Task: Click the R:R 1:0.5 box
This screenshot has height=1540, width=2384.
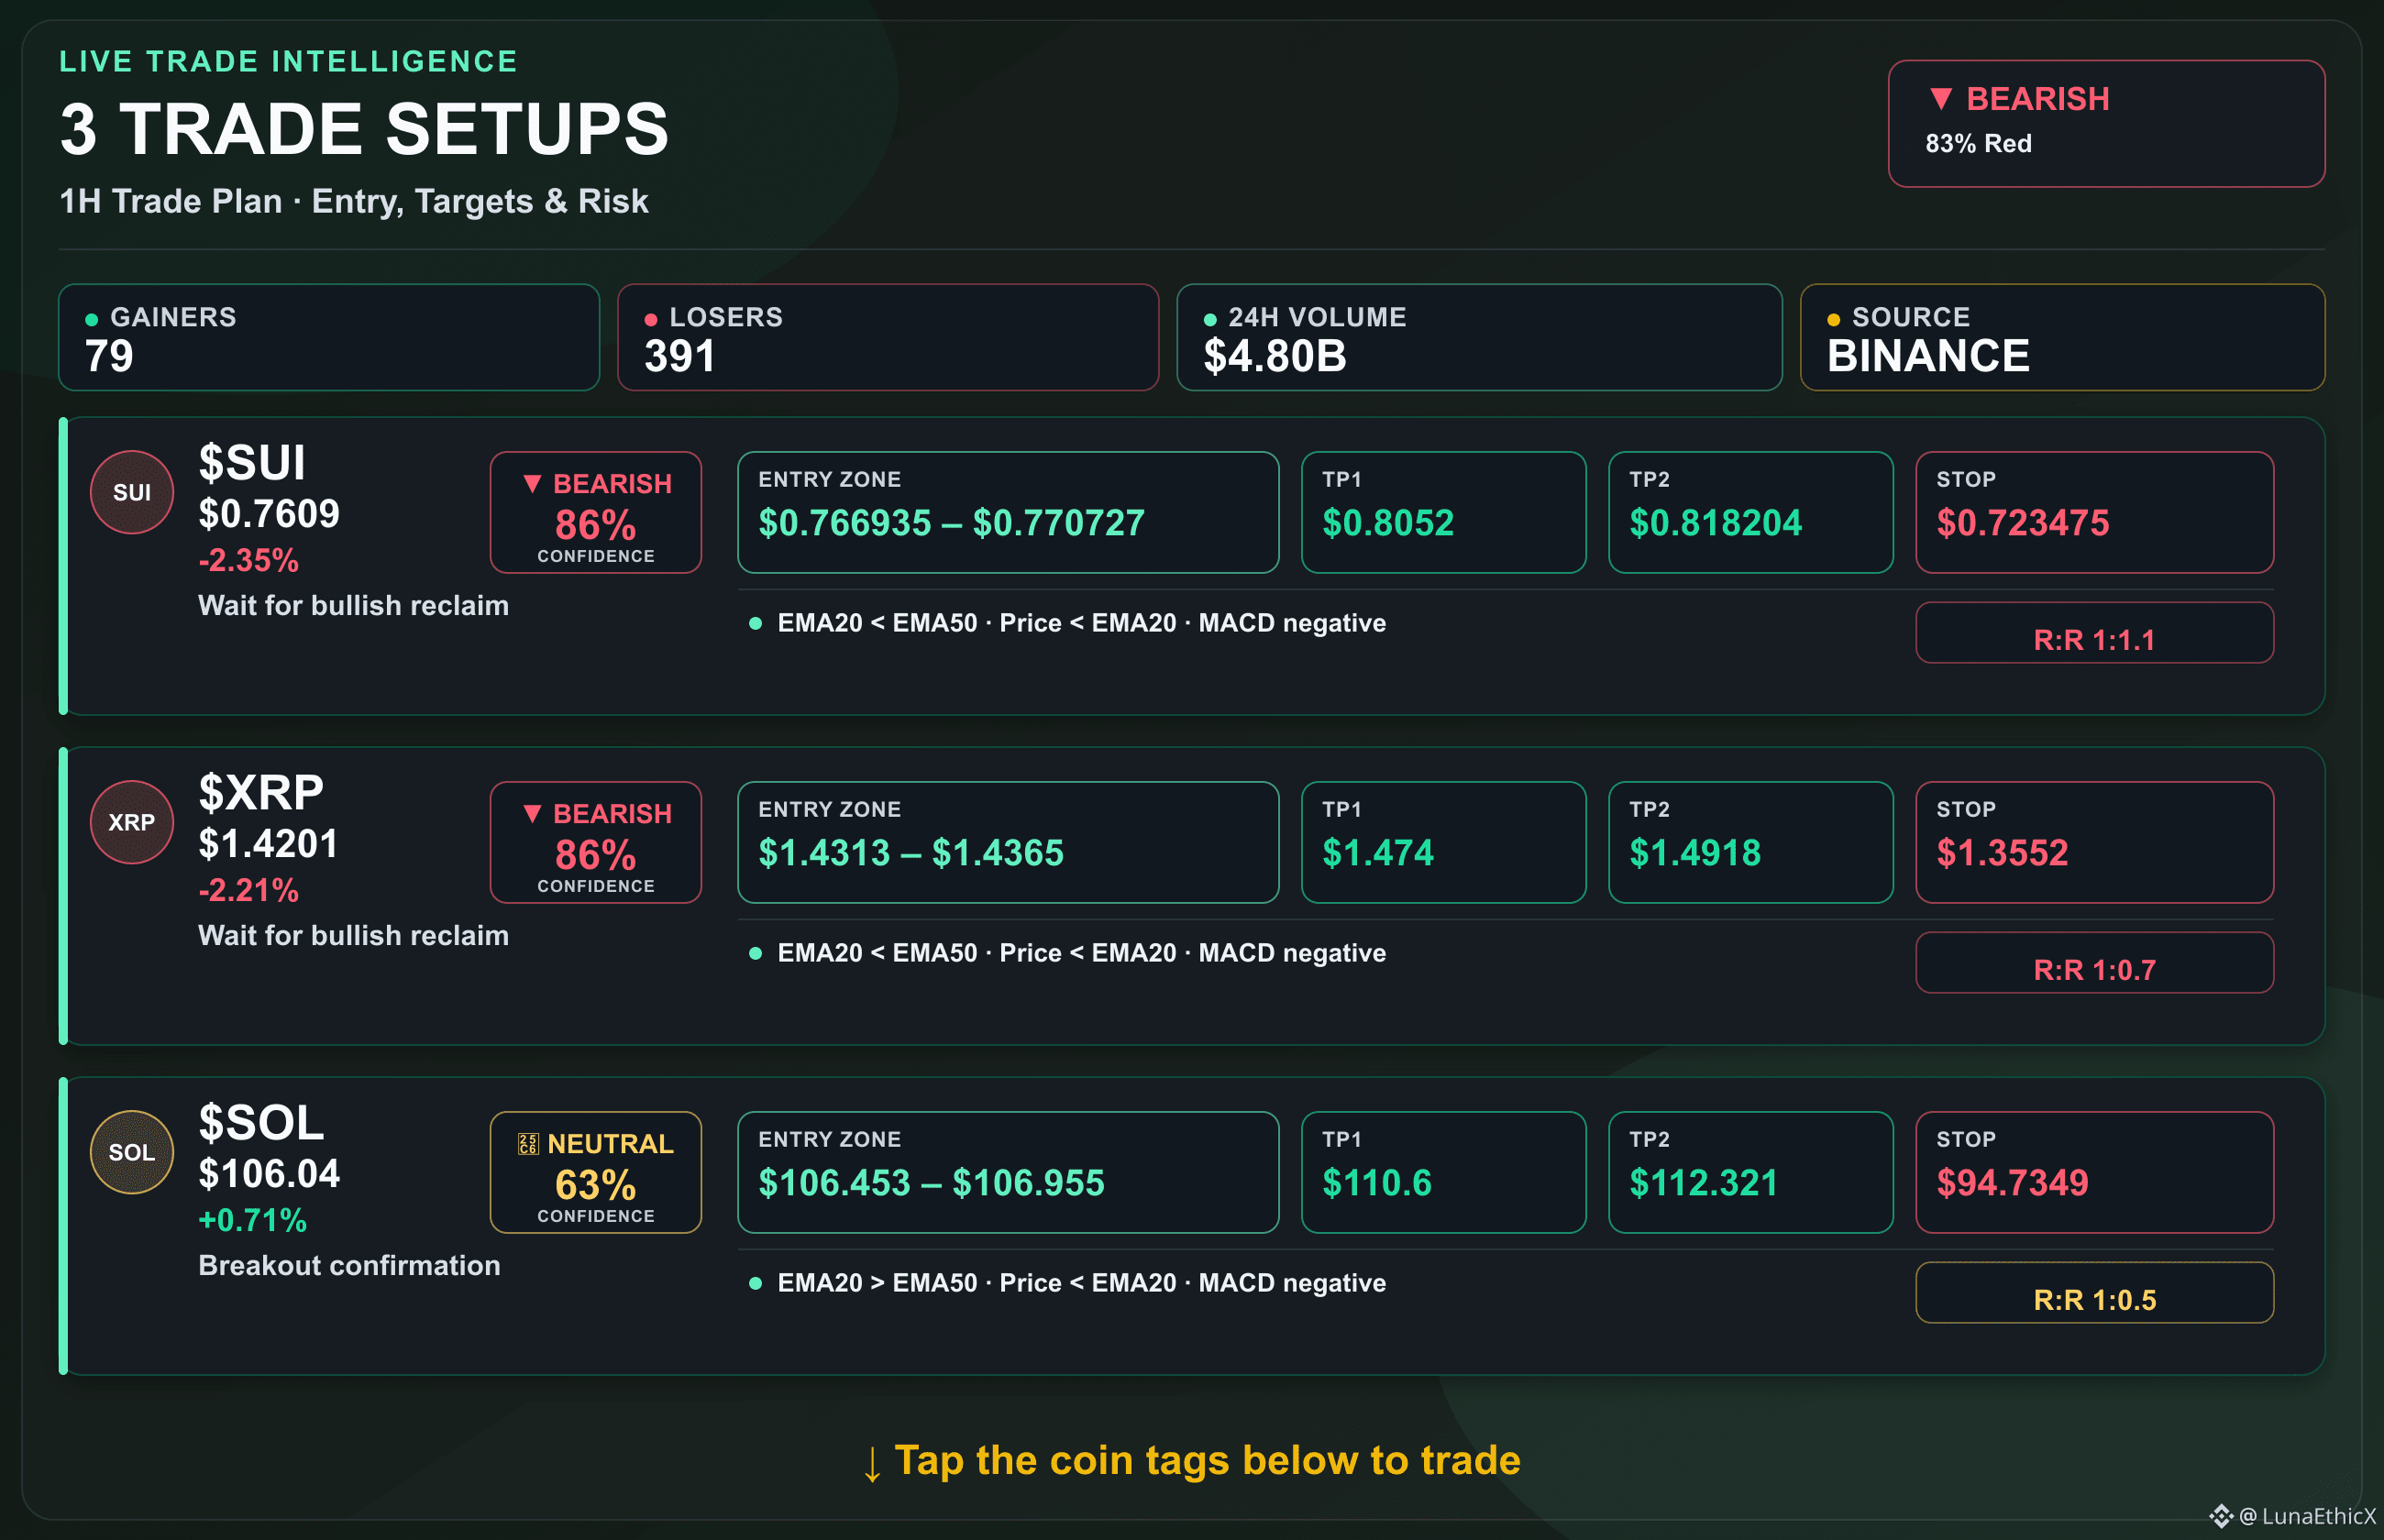Action: tap(2094, 1293)
